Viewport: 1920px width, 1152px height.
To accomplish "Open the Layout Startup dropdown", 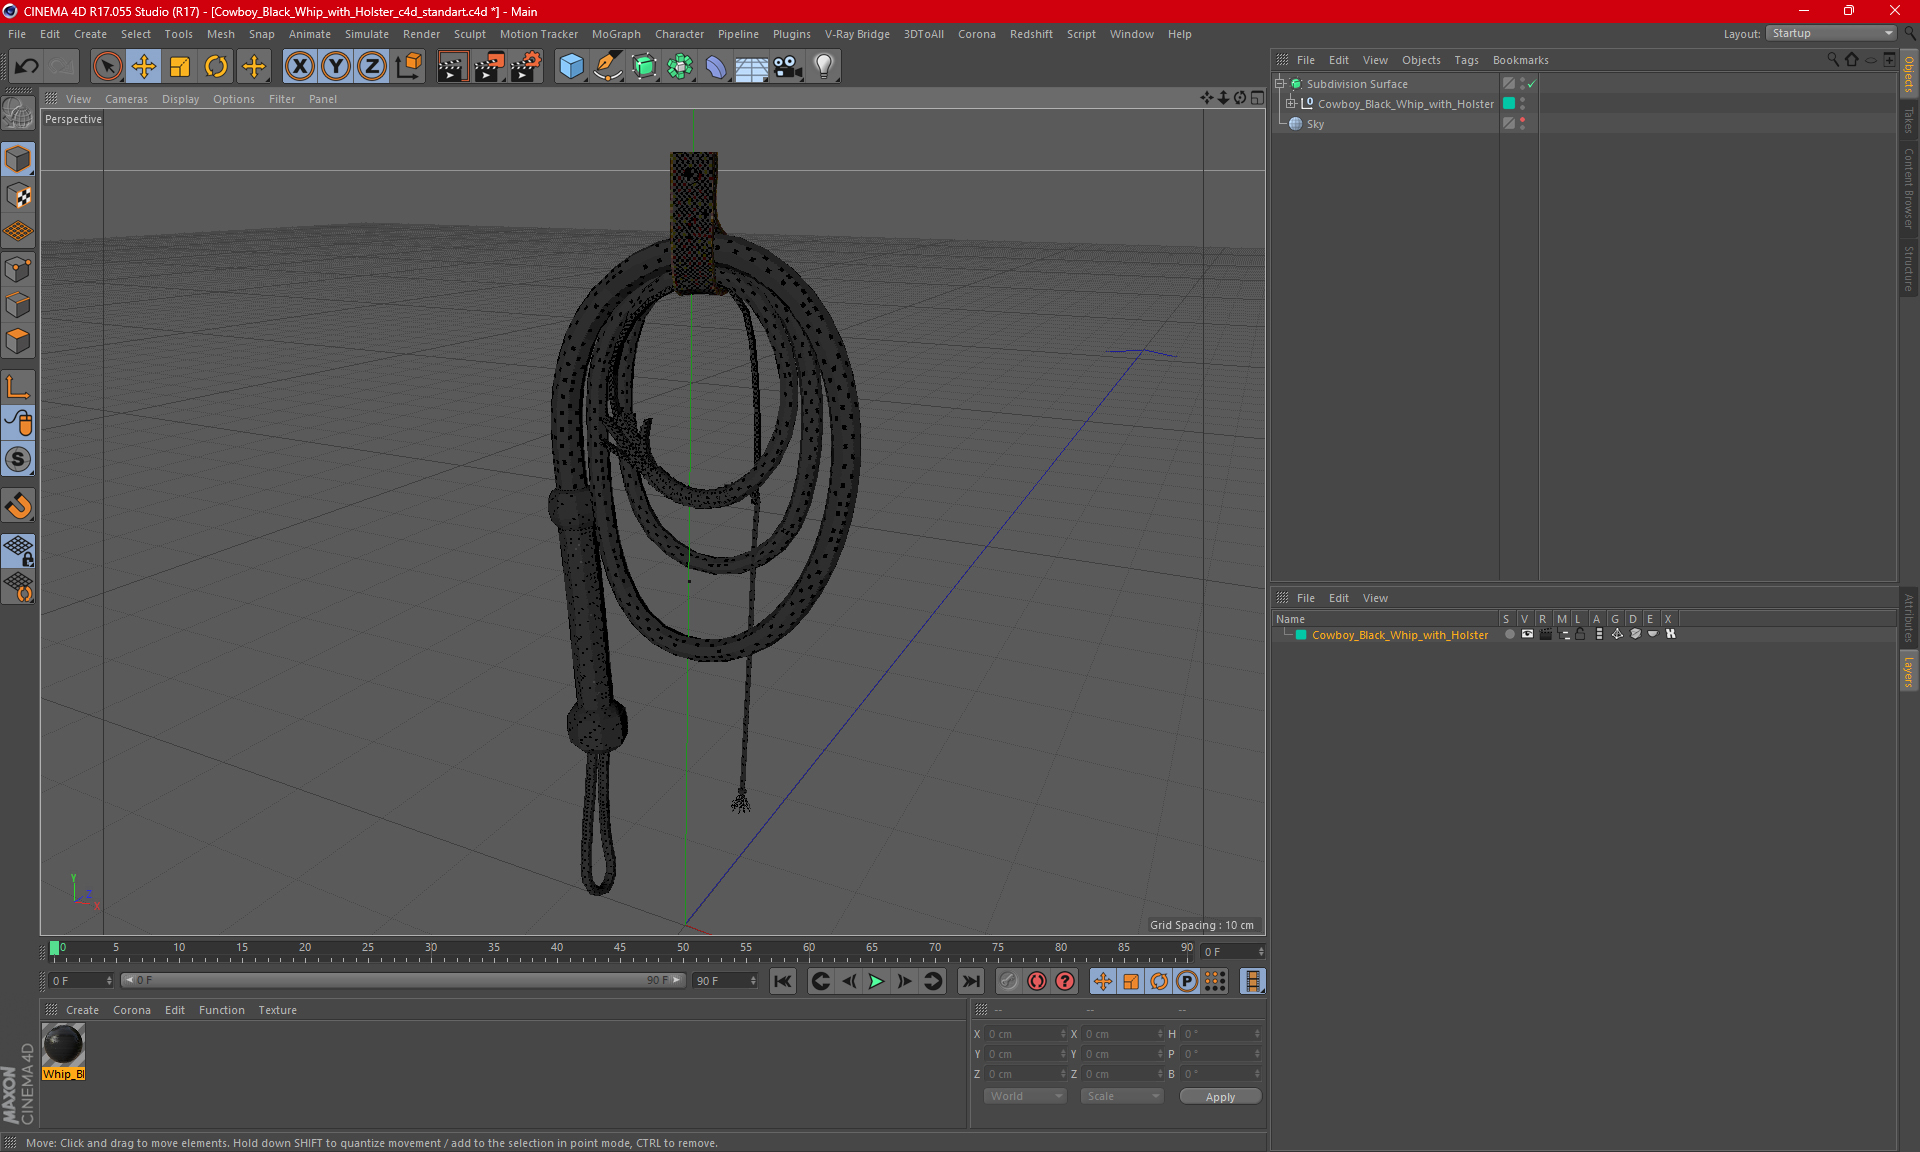I will pos(1831,33).
